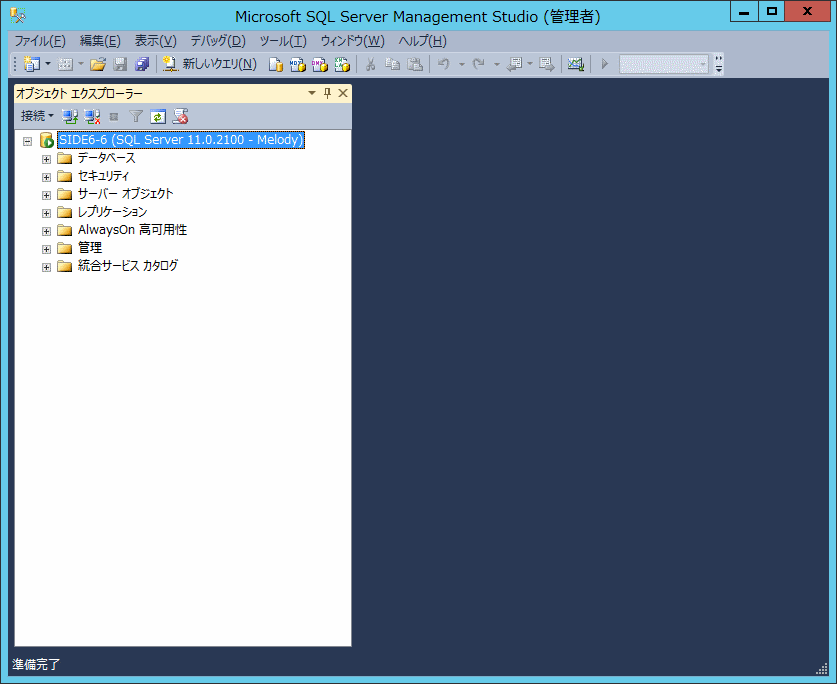Open the Undo history dropdown arrow
The height and width of the screenshot is (684, 837).
click(x=462, y=64)
